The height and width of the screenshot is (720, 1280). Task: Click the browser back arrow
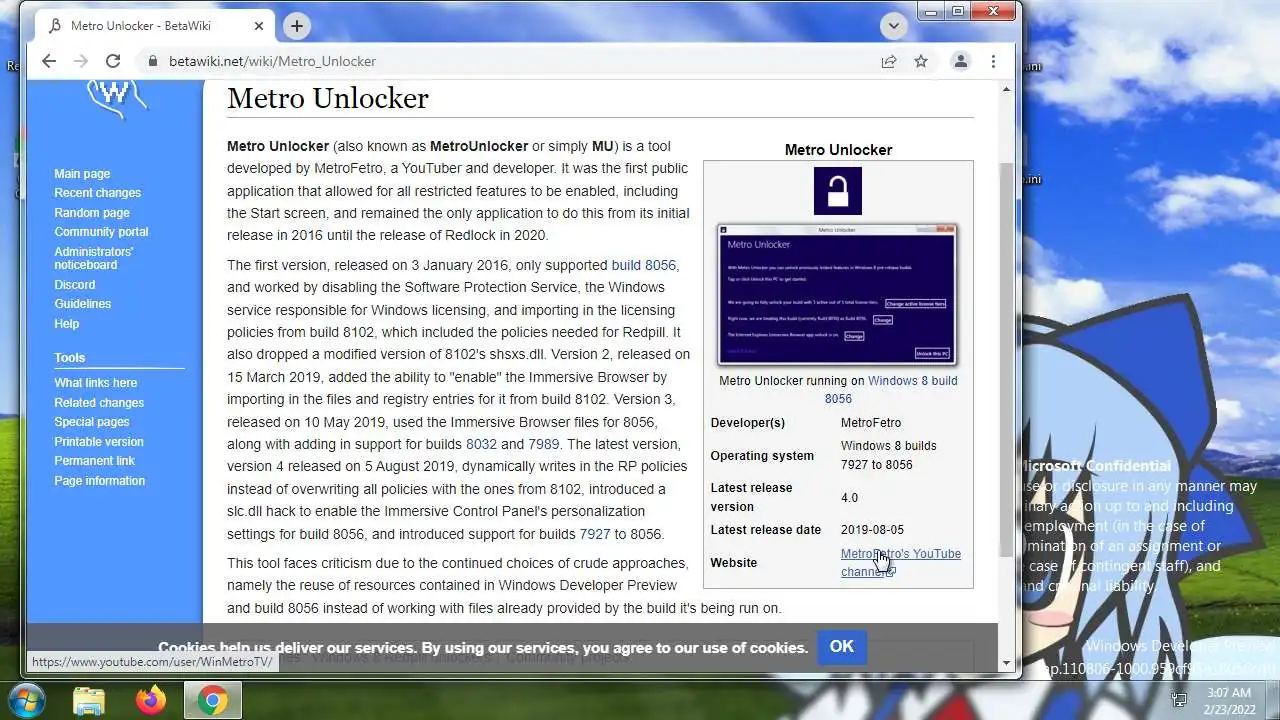pyautogui.click(x=49, y=61)
